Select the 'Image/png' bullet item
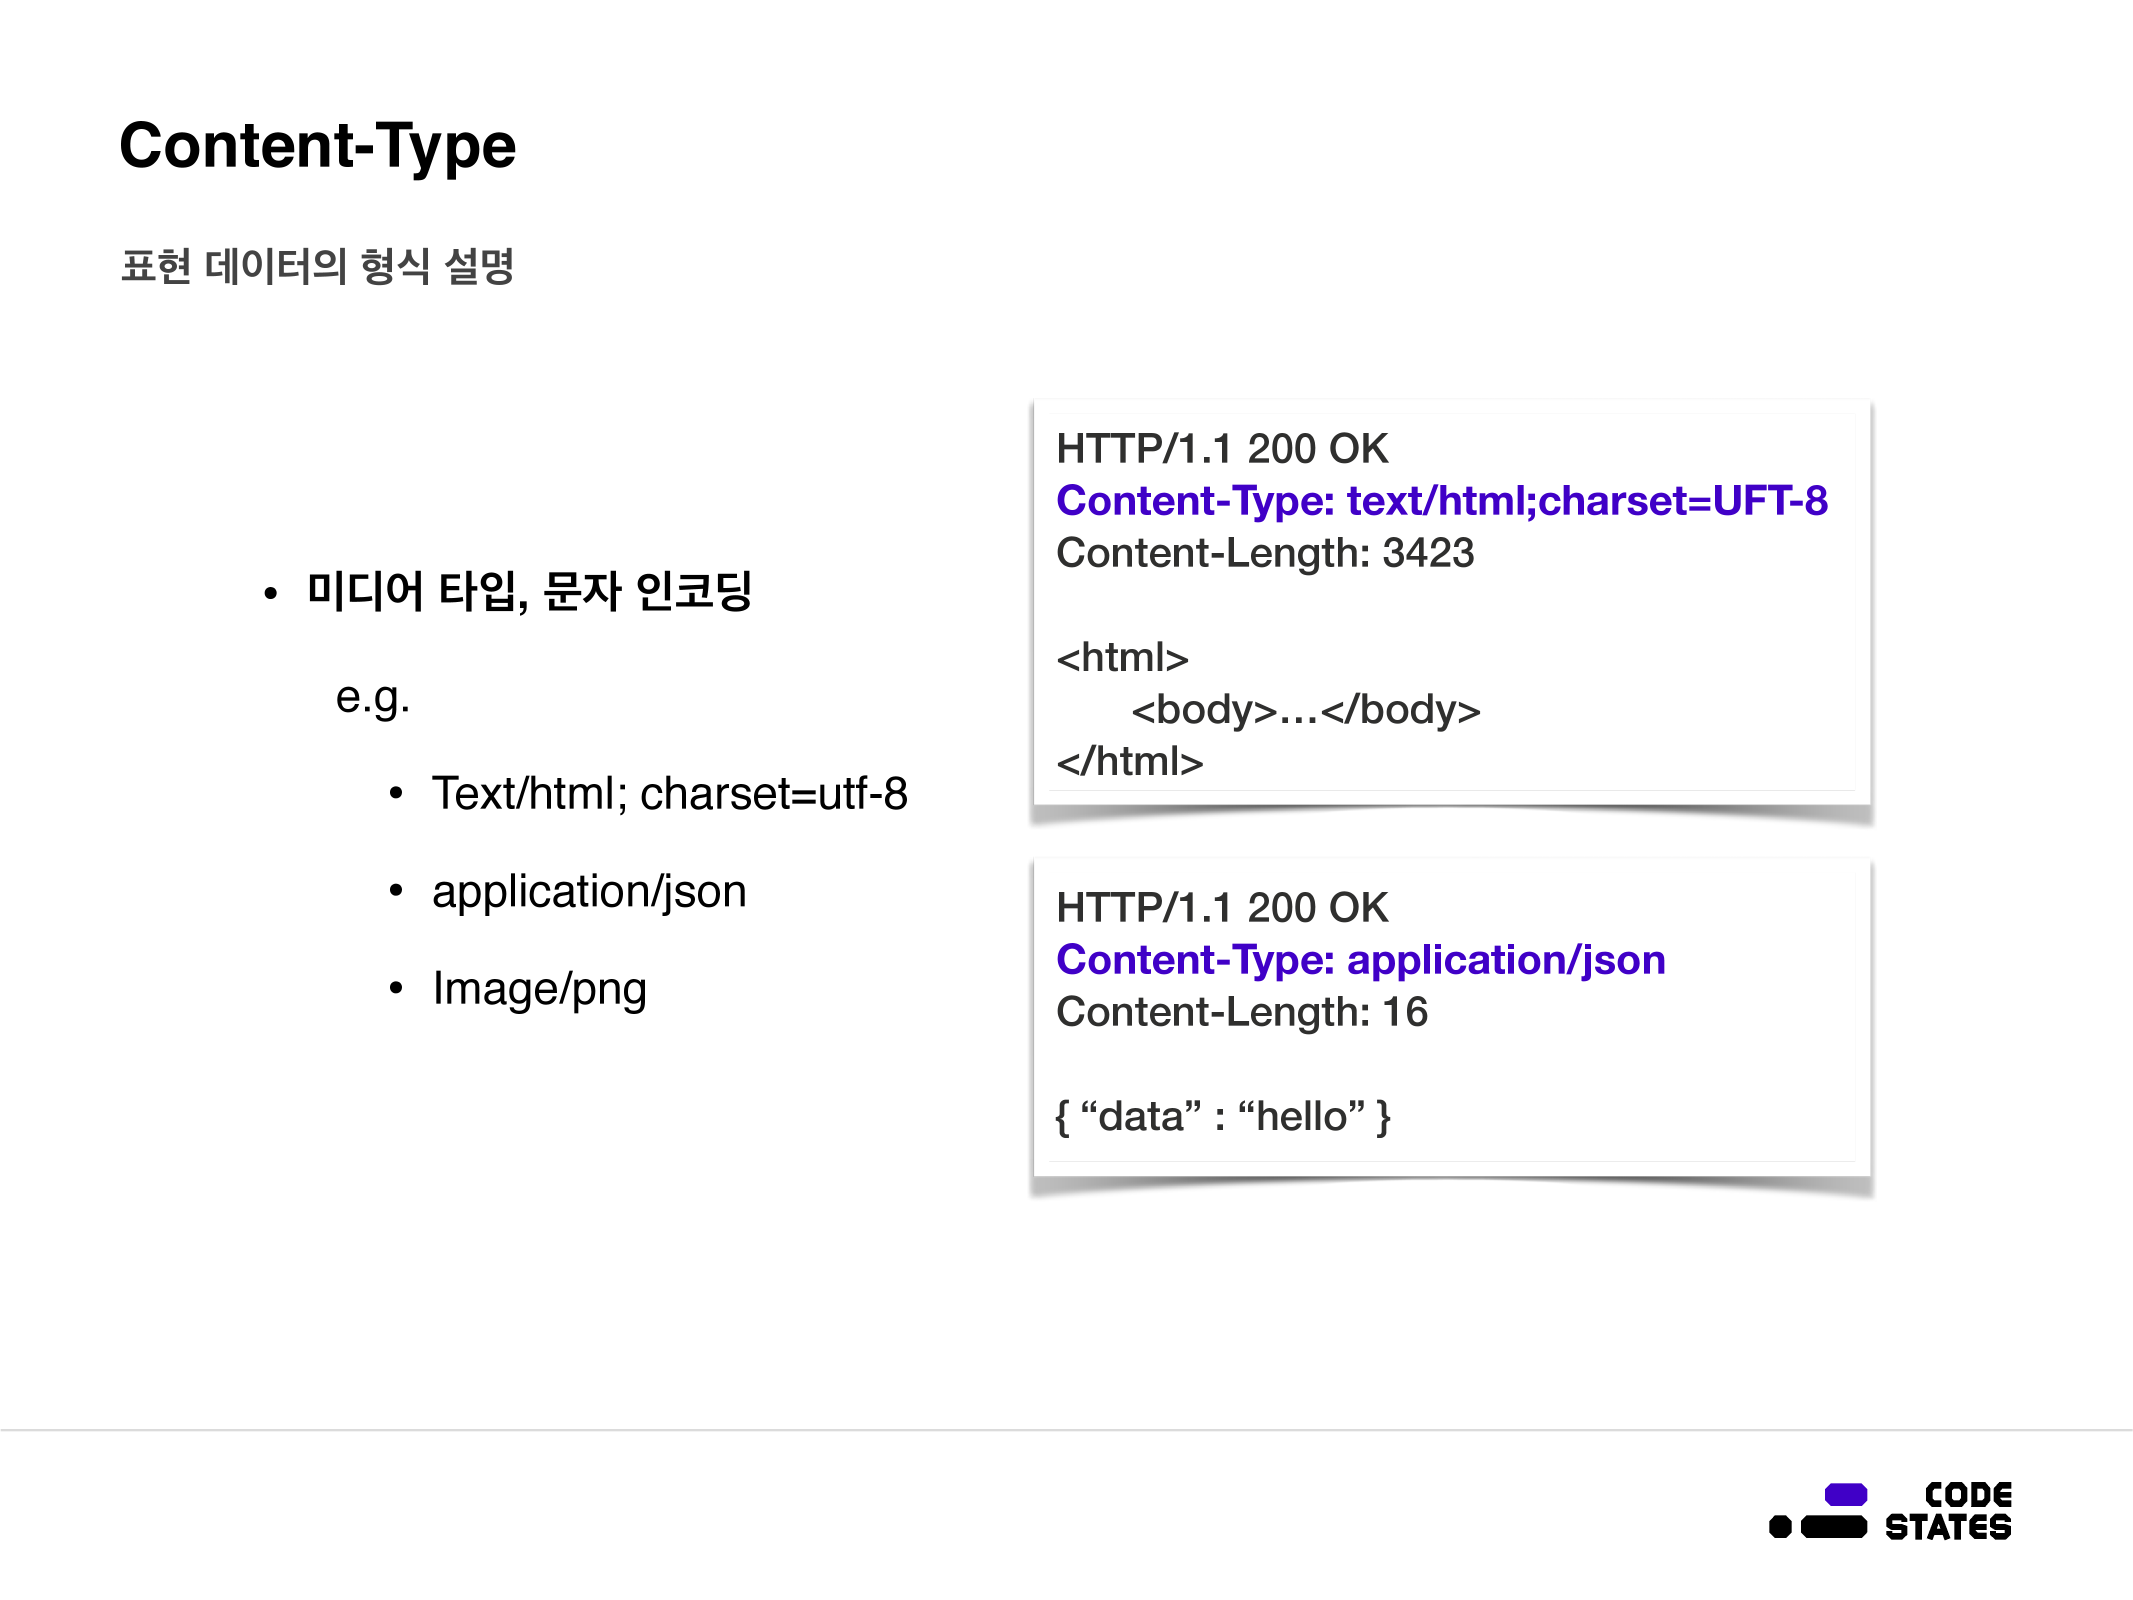The width and height of the screenshot is (2133, 1600). pyautogui.click(x=539, y=989)
